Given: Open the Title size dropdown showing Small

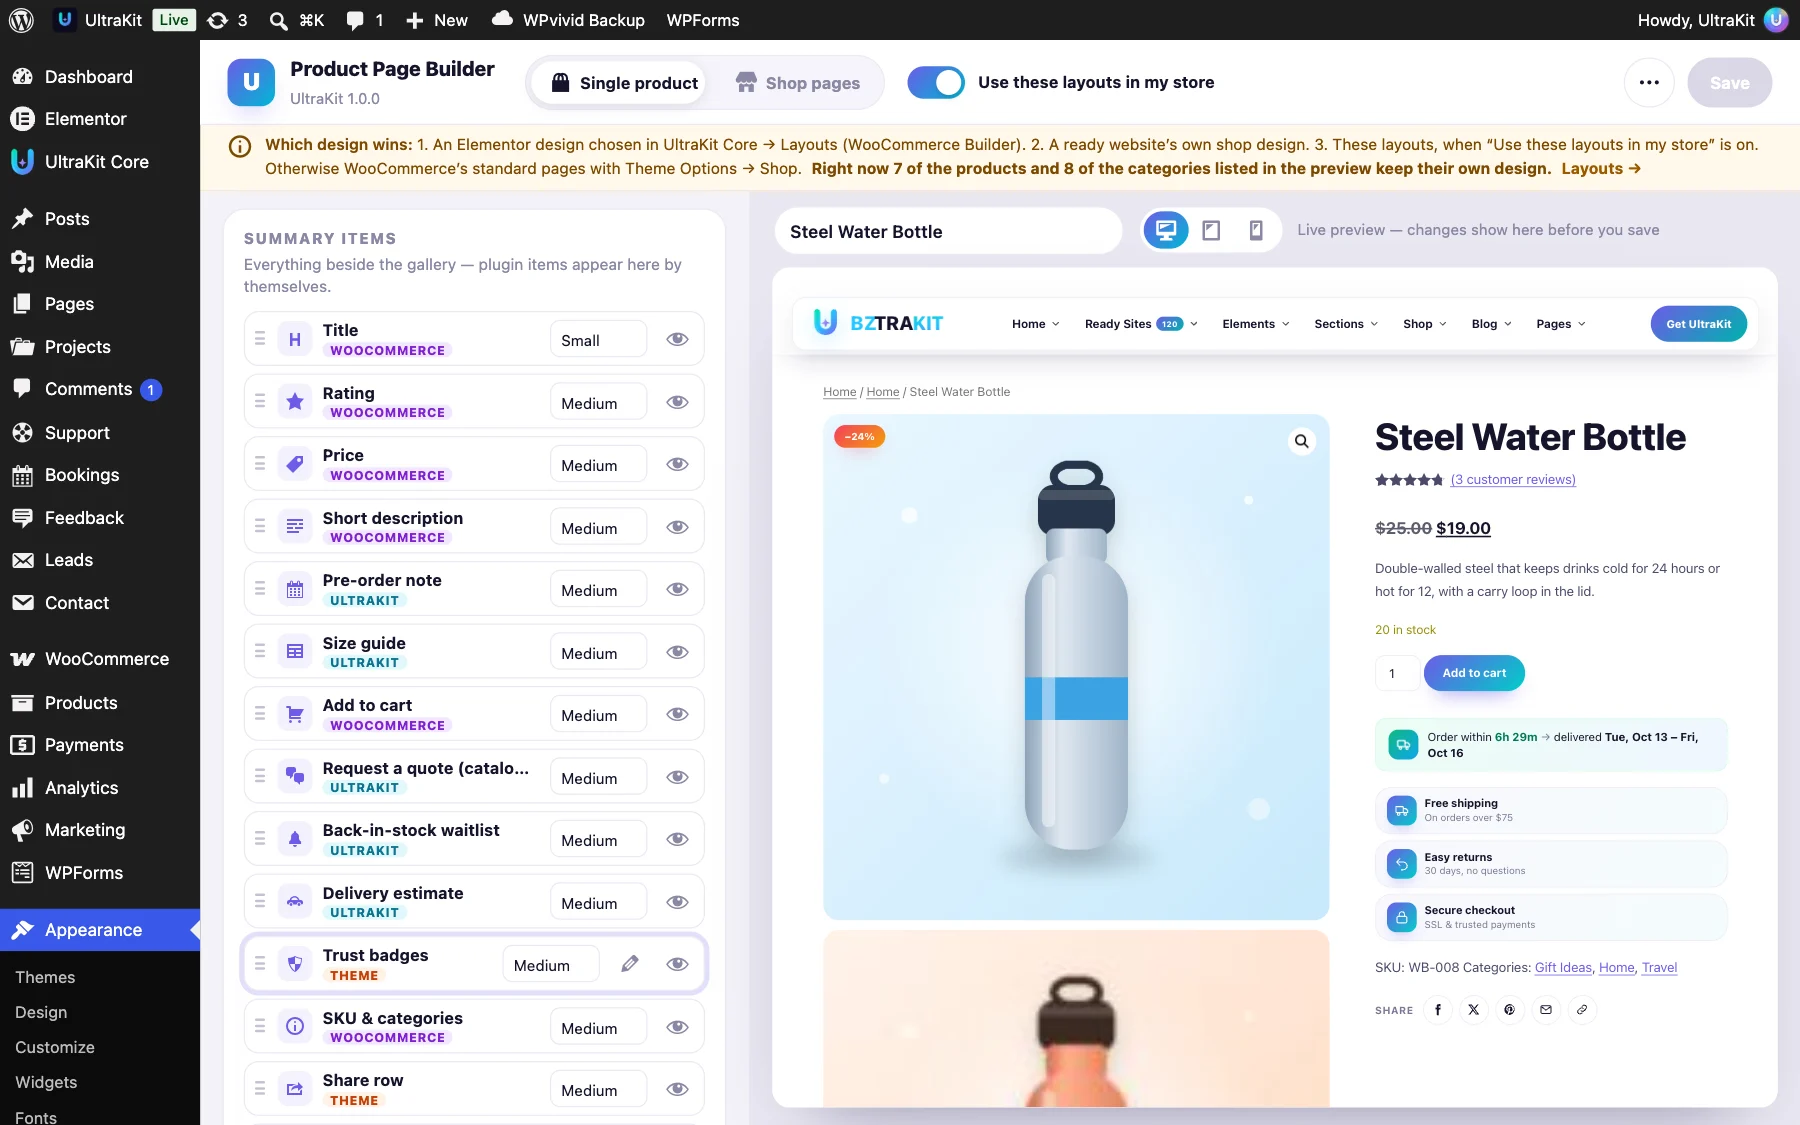Looking at the screenshot, I should point(598,340).
